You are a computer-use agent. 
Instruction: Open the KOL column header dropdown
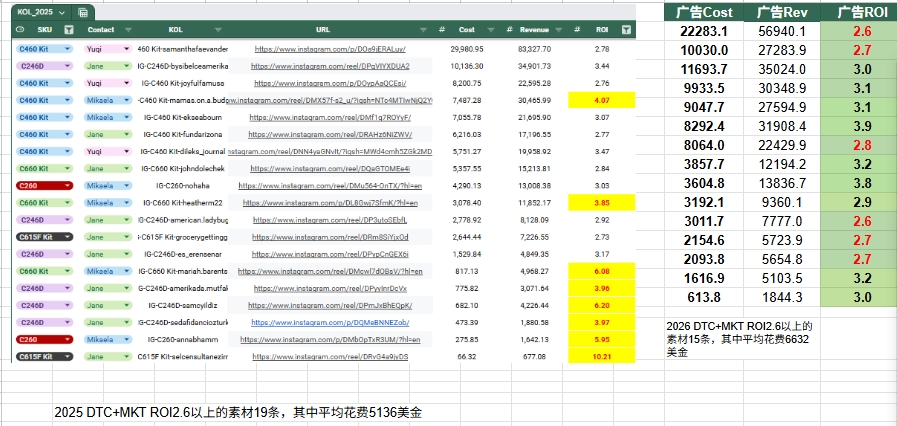click(x=219, y=30)
